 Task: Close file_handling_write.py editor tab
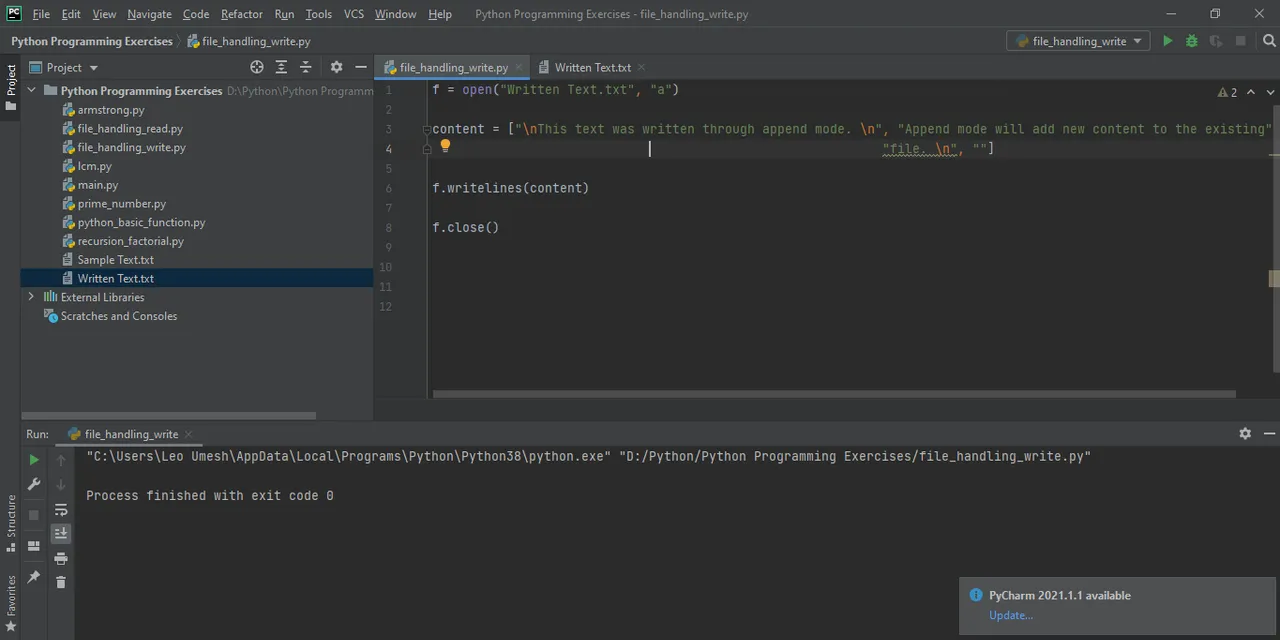518,67
